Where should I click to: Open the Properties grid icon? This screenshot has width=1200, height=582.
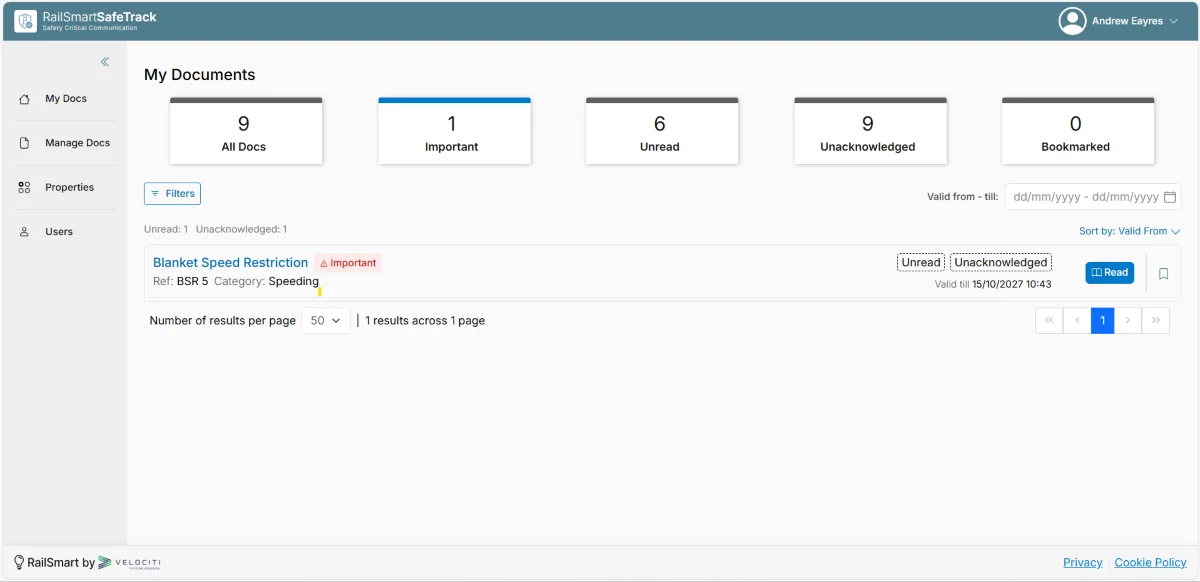[x=23, y=187]
